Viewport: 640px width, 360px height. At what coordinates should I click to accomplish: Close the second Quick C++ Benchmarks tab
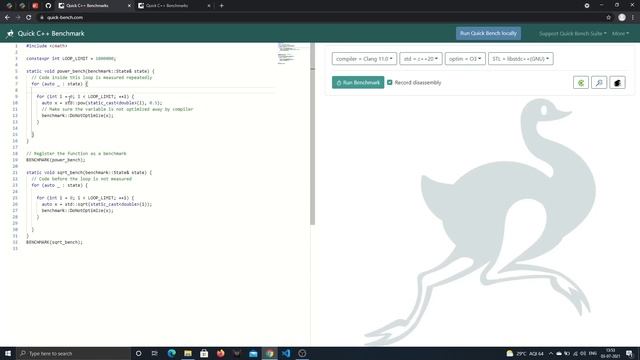tap(209, 6)
